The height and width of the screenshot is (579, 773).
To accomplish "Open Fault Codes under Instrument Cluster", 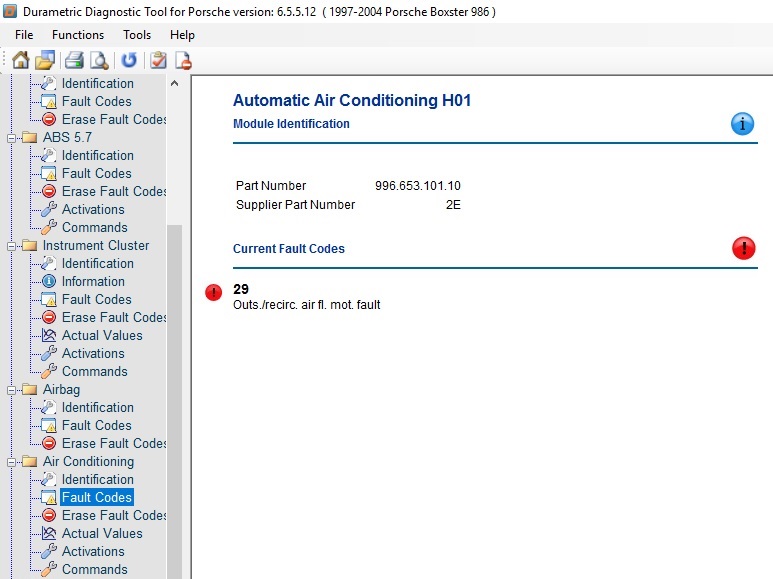I will point(97,299).
